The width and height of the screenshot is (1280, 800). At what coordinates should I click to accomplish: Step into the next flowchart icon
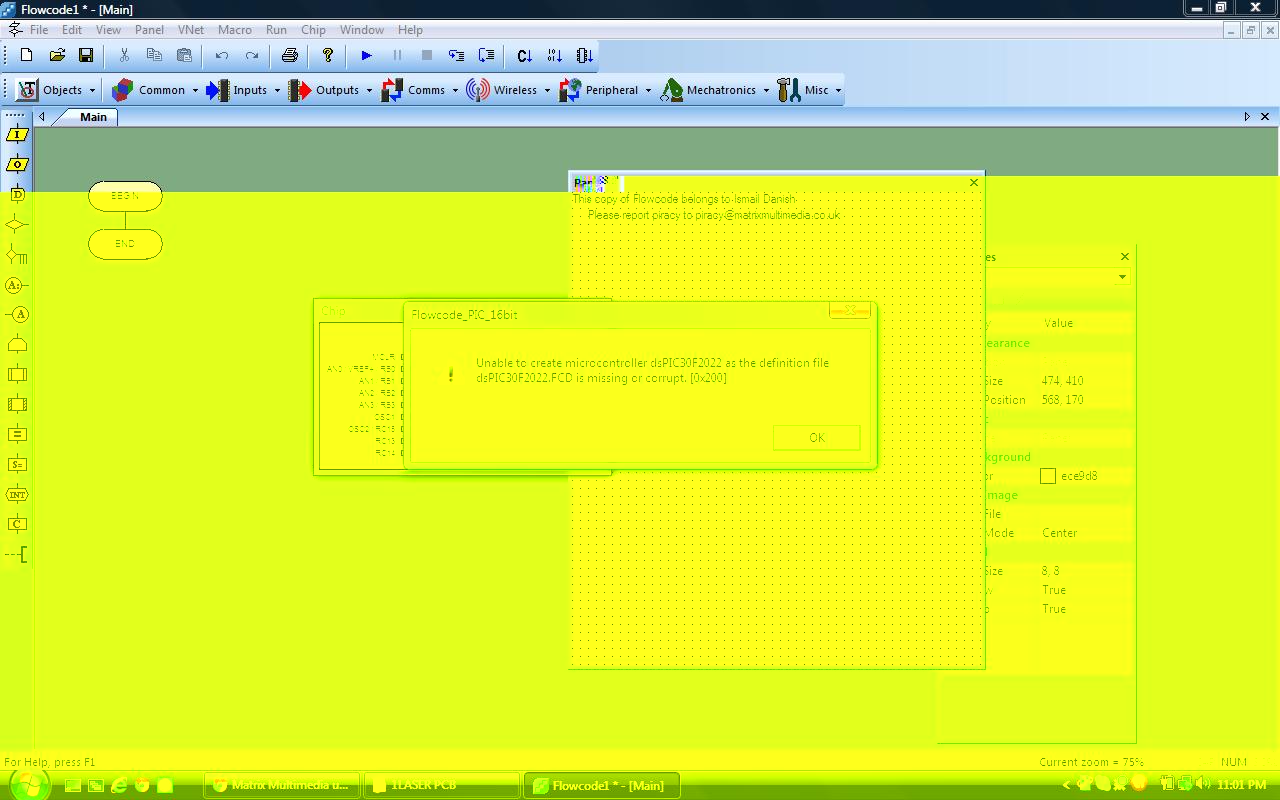tap(456, 55)
